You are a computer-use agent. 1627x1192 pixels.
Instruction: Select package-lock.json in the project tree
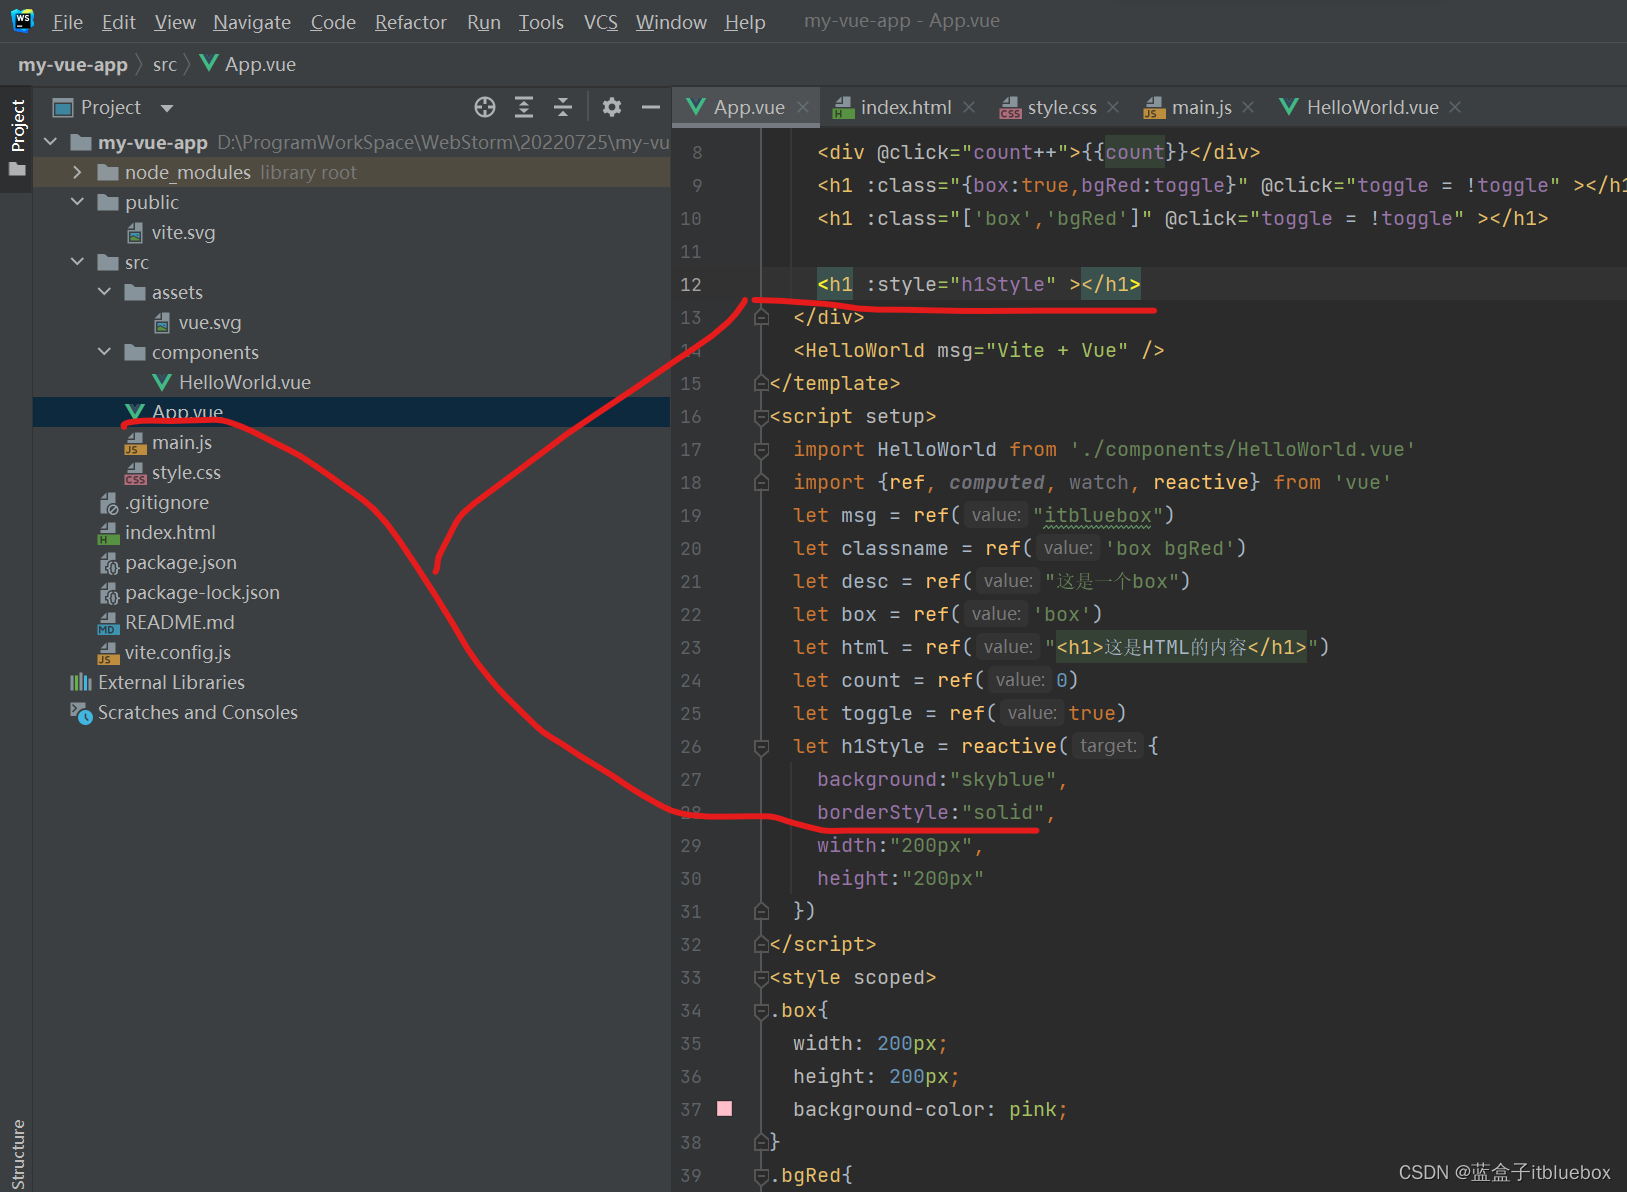tap(189, 592)
